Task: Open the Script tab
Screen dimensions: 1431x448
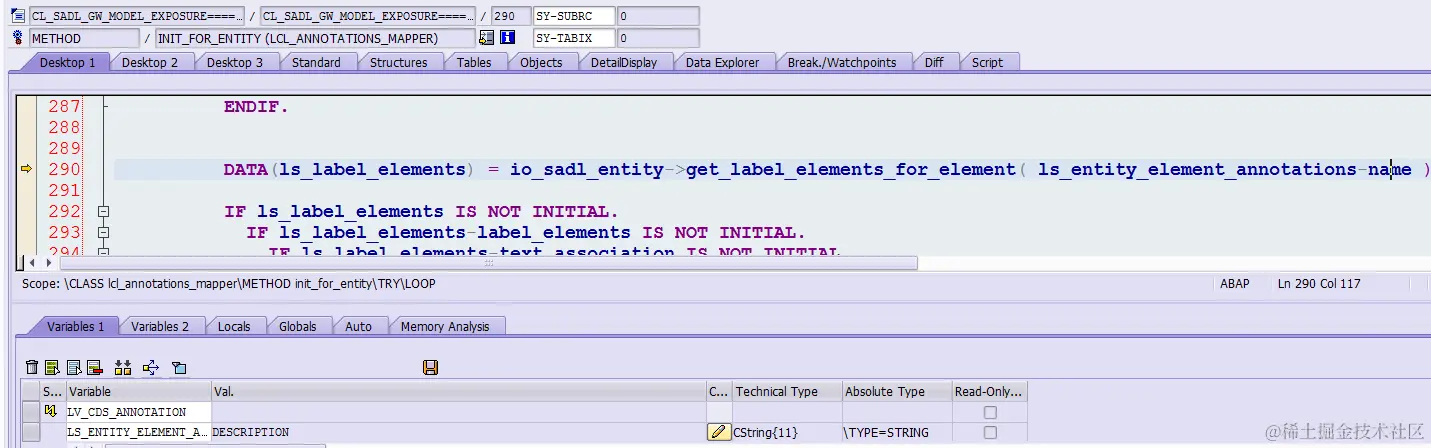Action: point(987,62)
